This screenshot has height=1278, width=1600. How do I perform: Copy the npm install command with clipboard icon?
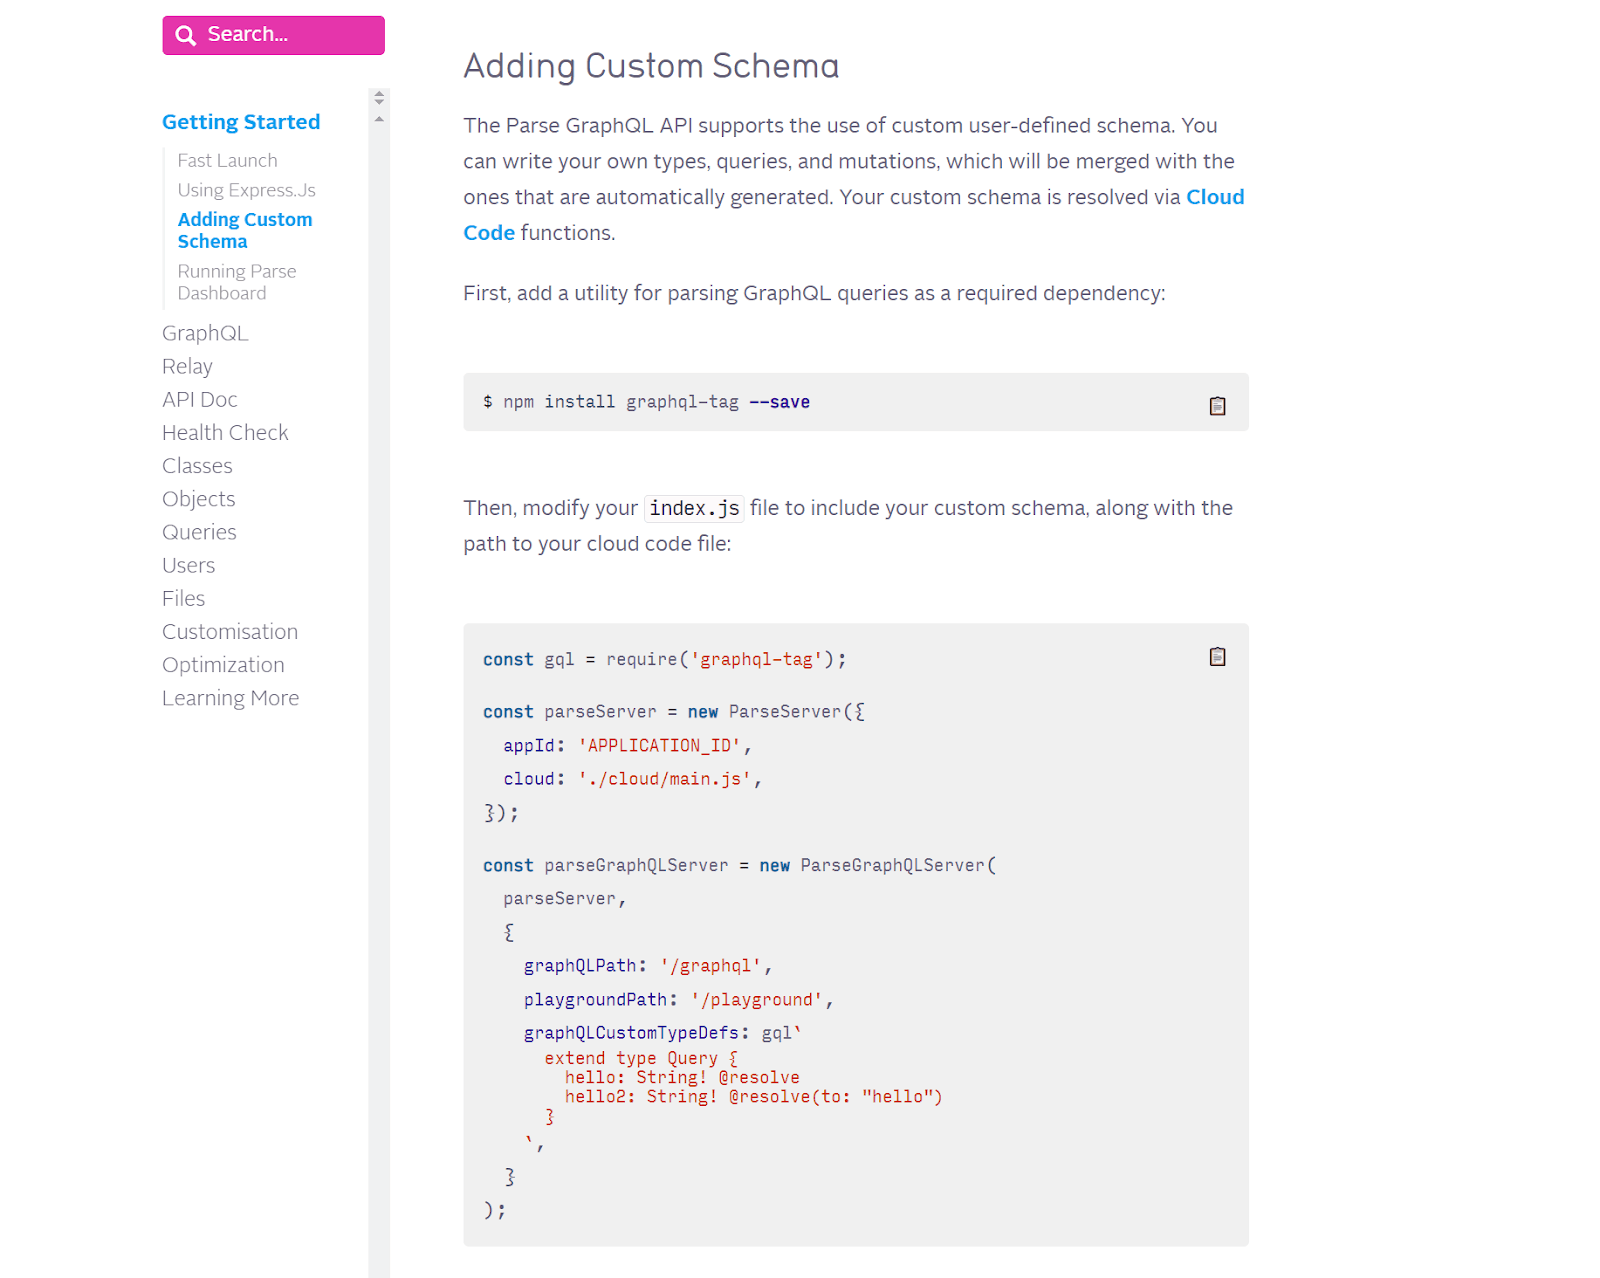tap(1216, 406)
